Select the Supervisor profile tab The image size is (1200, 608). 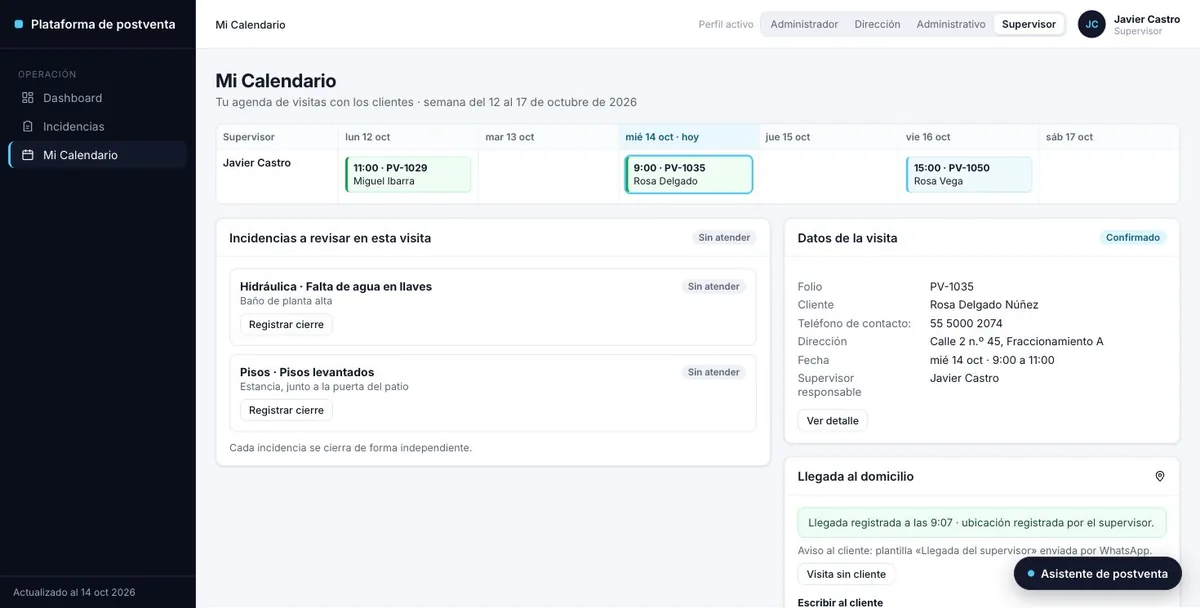pos(1029,24)
